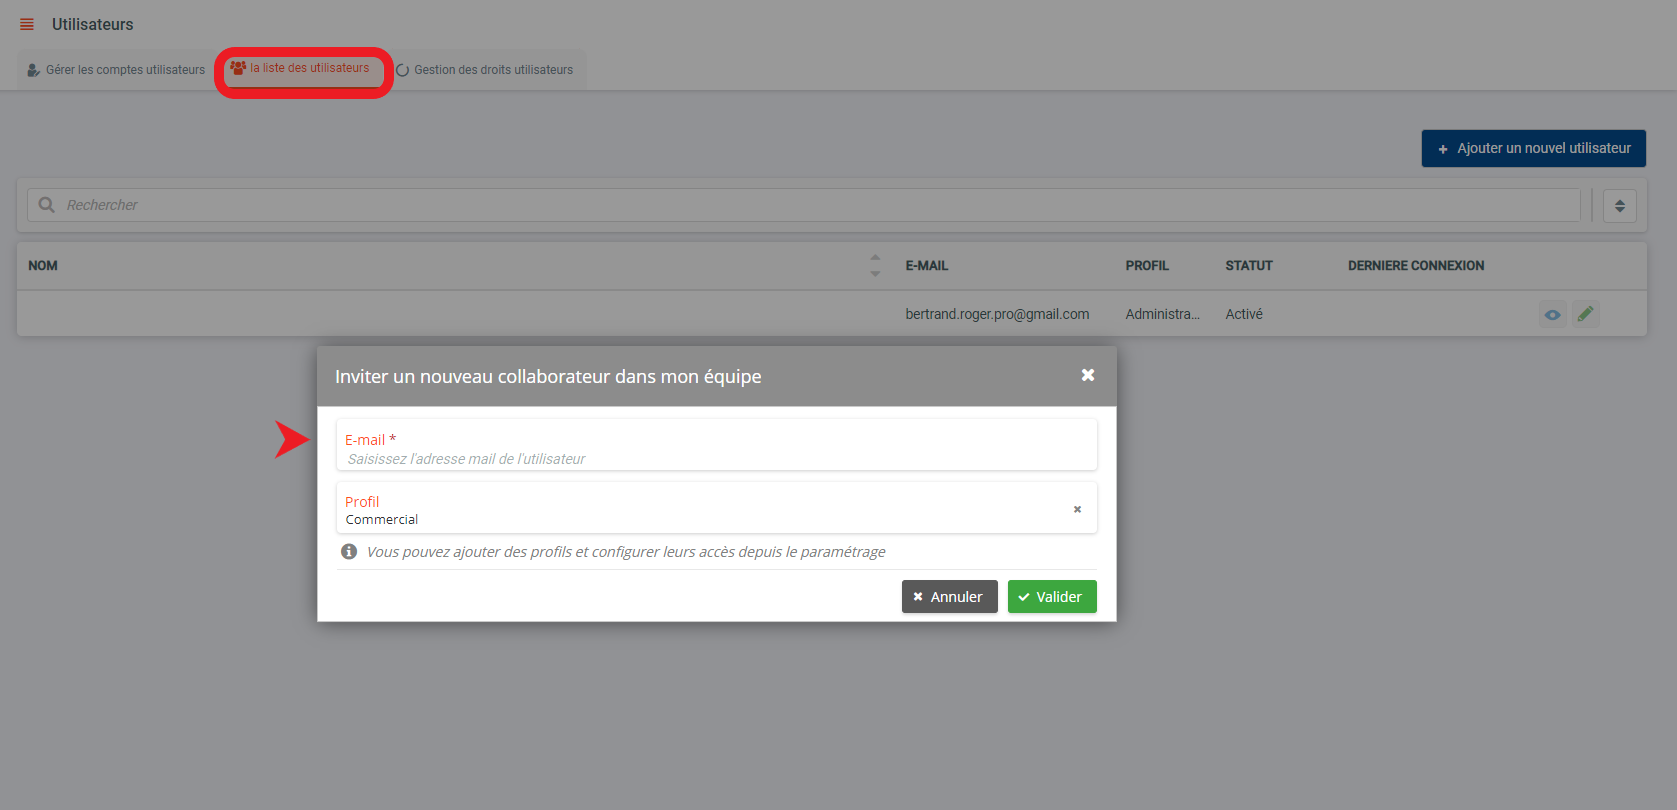Click the magnifying glass search icon
This screenshot has height=810, width=1677.
click(x=46, y=205)
